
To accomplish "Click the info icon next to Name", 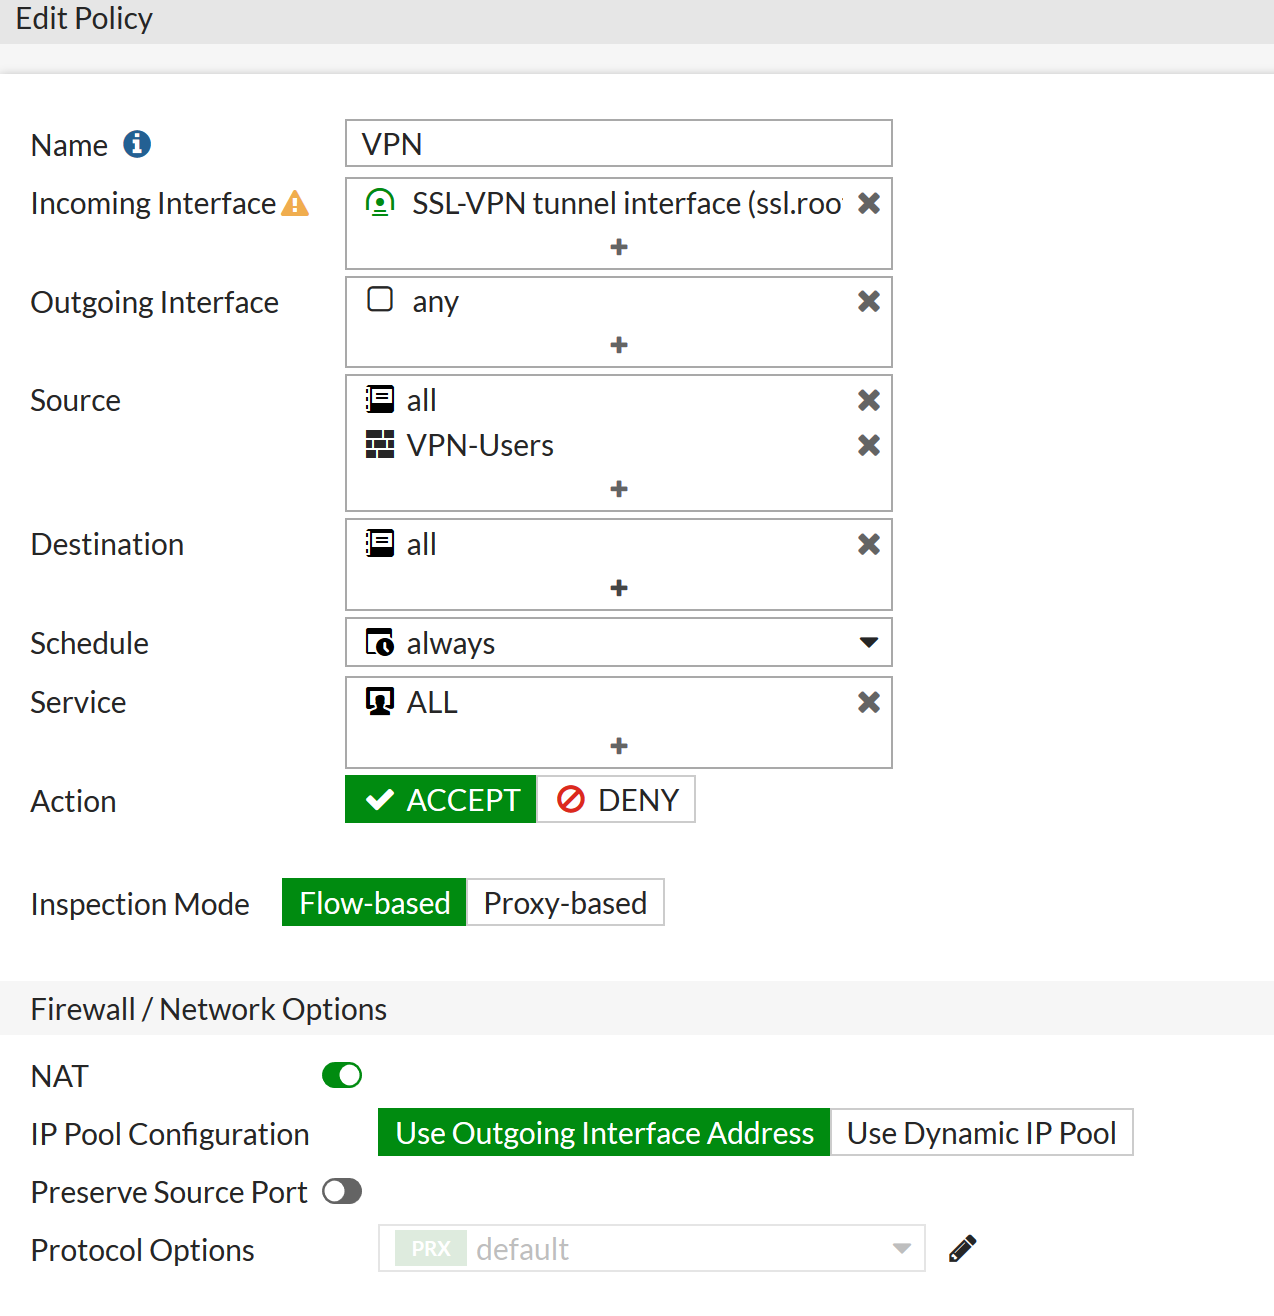I will (x=137, y=145).
